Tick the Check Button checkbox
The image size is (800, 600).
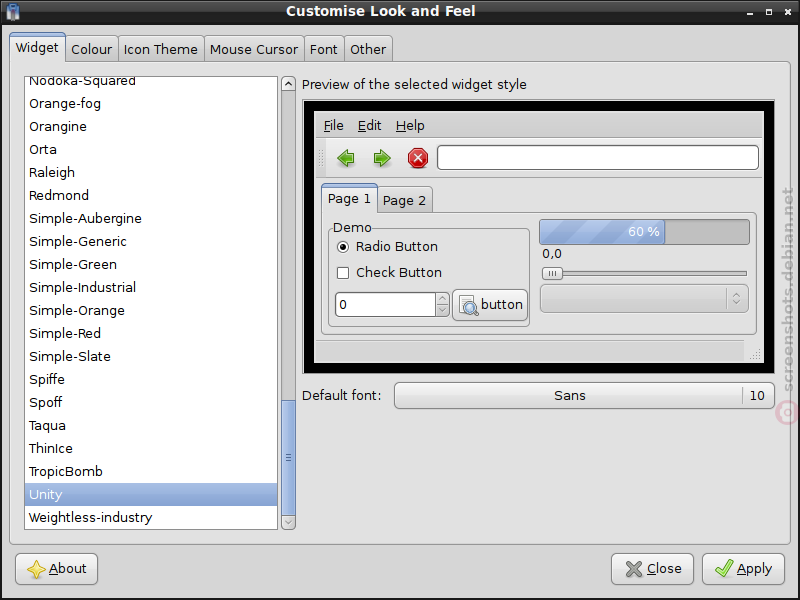pos(390,272)
